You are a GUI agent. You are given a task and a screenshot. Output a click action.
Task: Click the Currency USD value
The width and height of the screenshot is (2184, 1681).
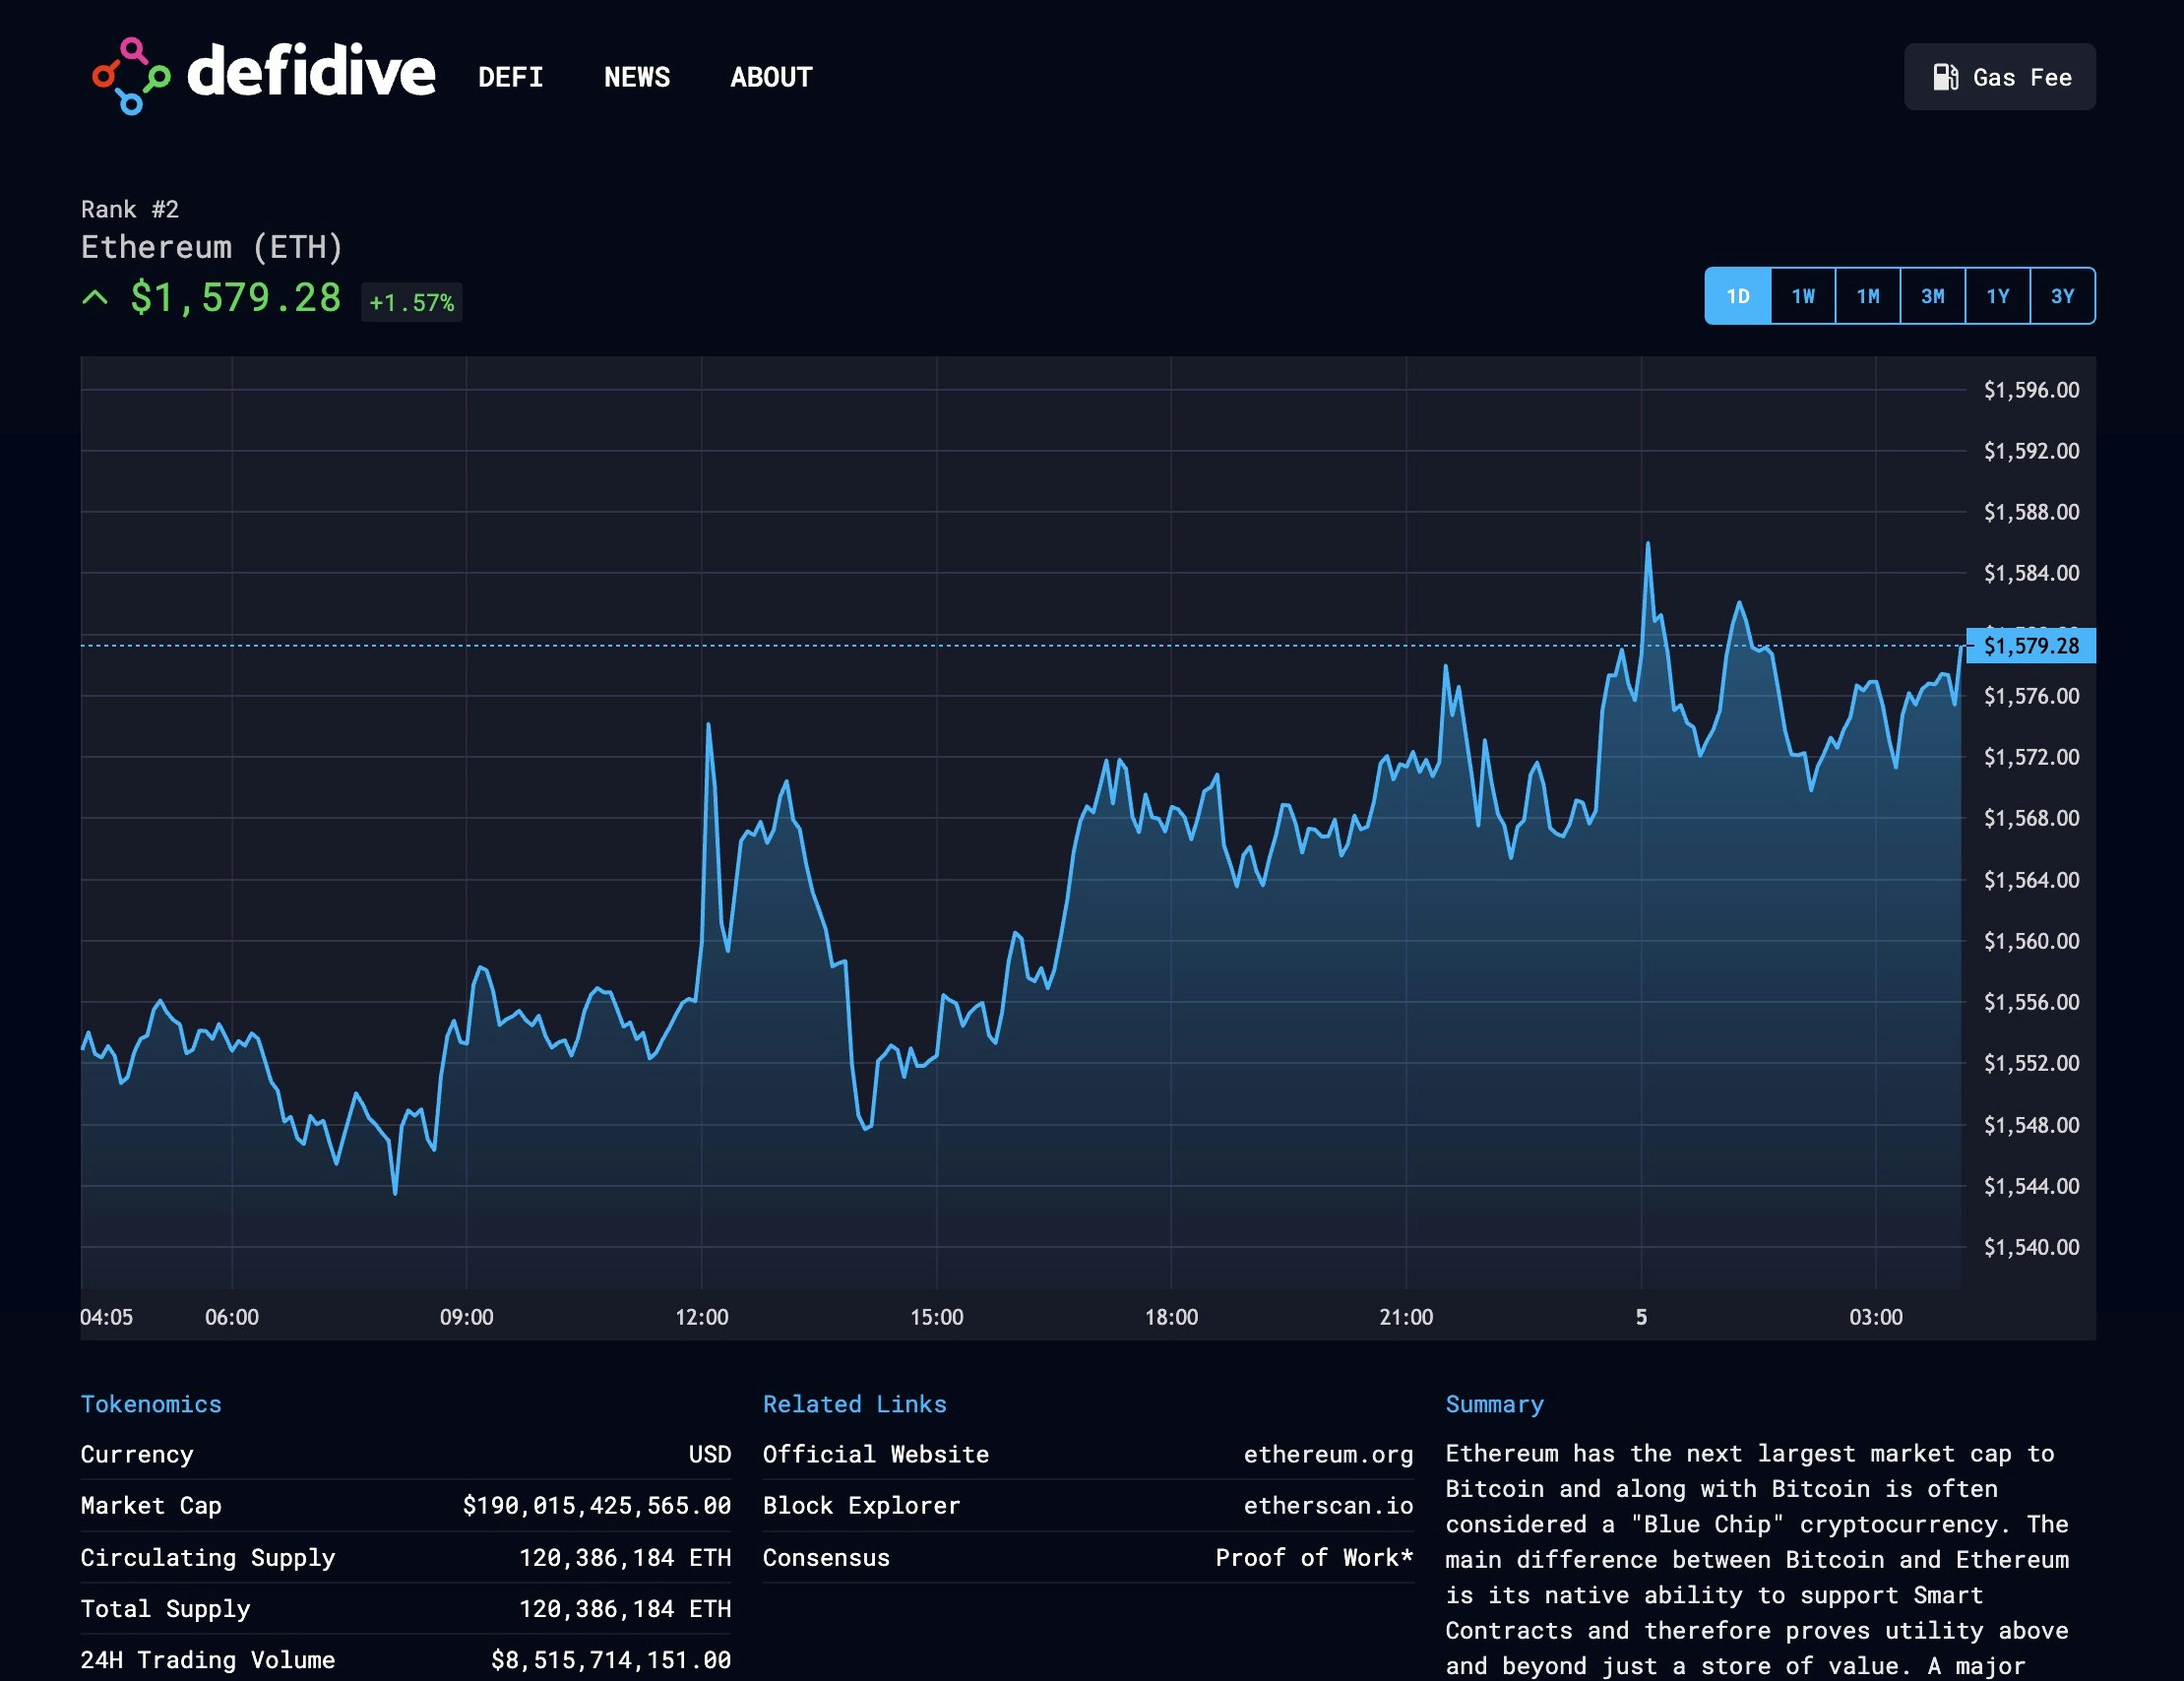710,1454
